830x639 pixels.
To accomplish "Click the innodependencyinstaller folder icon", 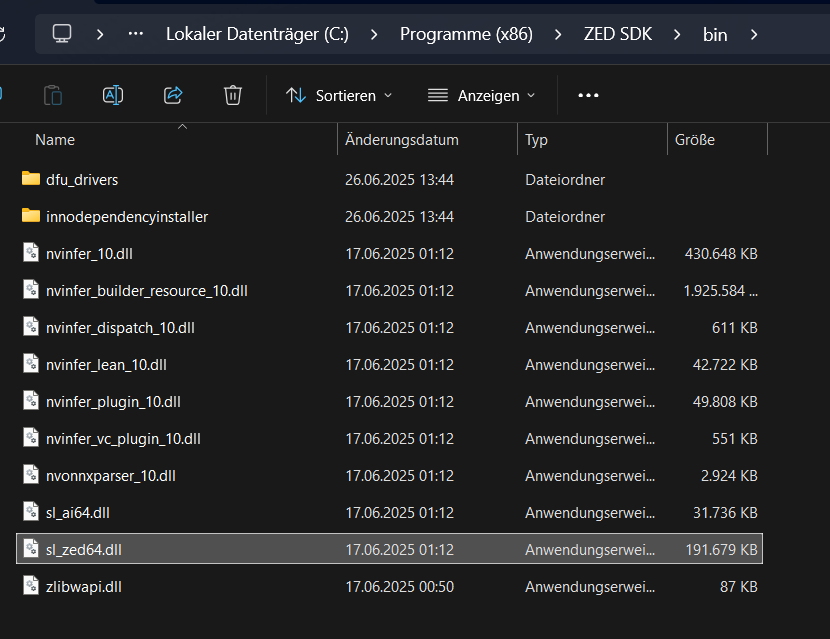I will pos(31,215).
